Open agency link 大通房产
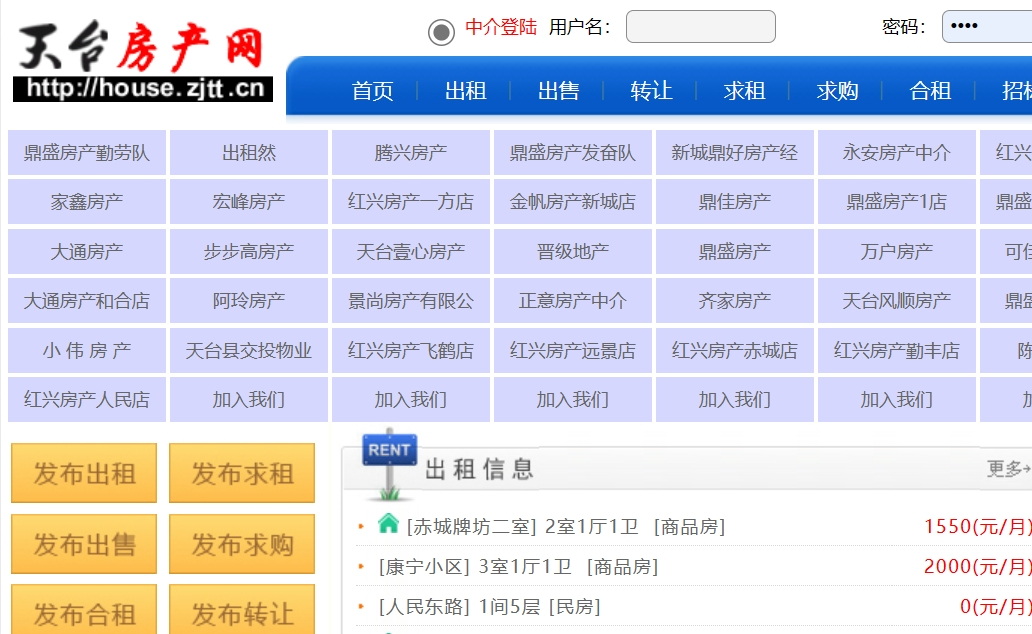1032x634 pixels. pyautogui.click(x=87, y=251)
